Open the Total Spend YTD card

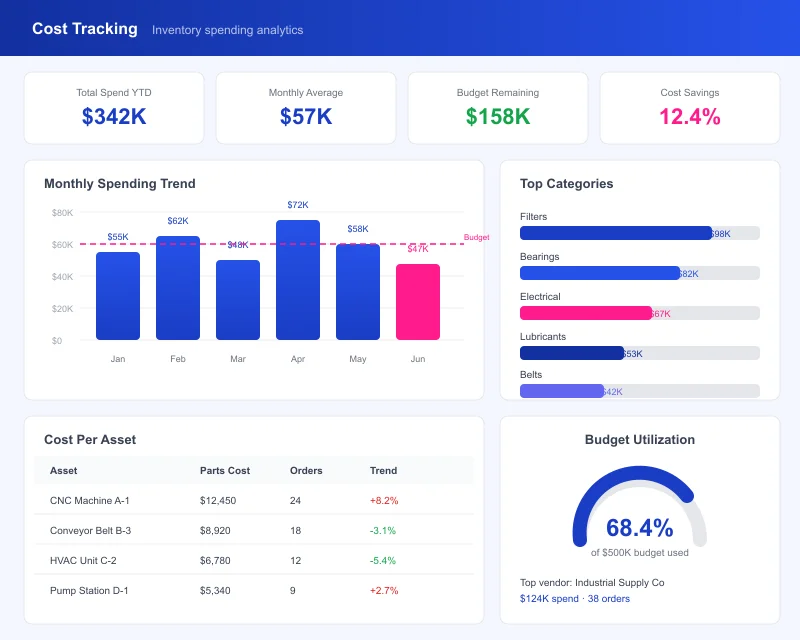point(113,105)
